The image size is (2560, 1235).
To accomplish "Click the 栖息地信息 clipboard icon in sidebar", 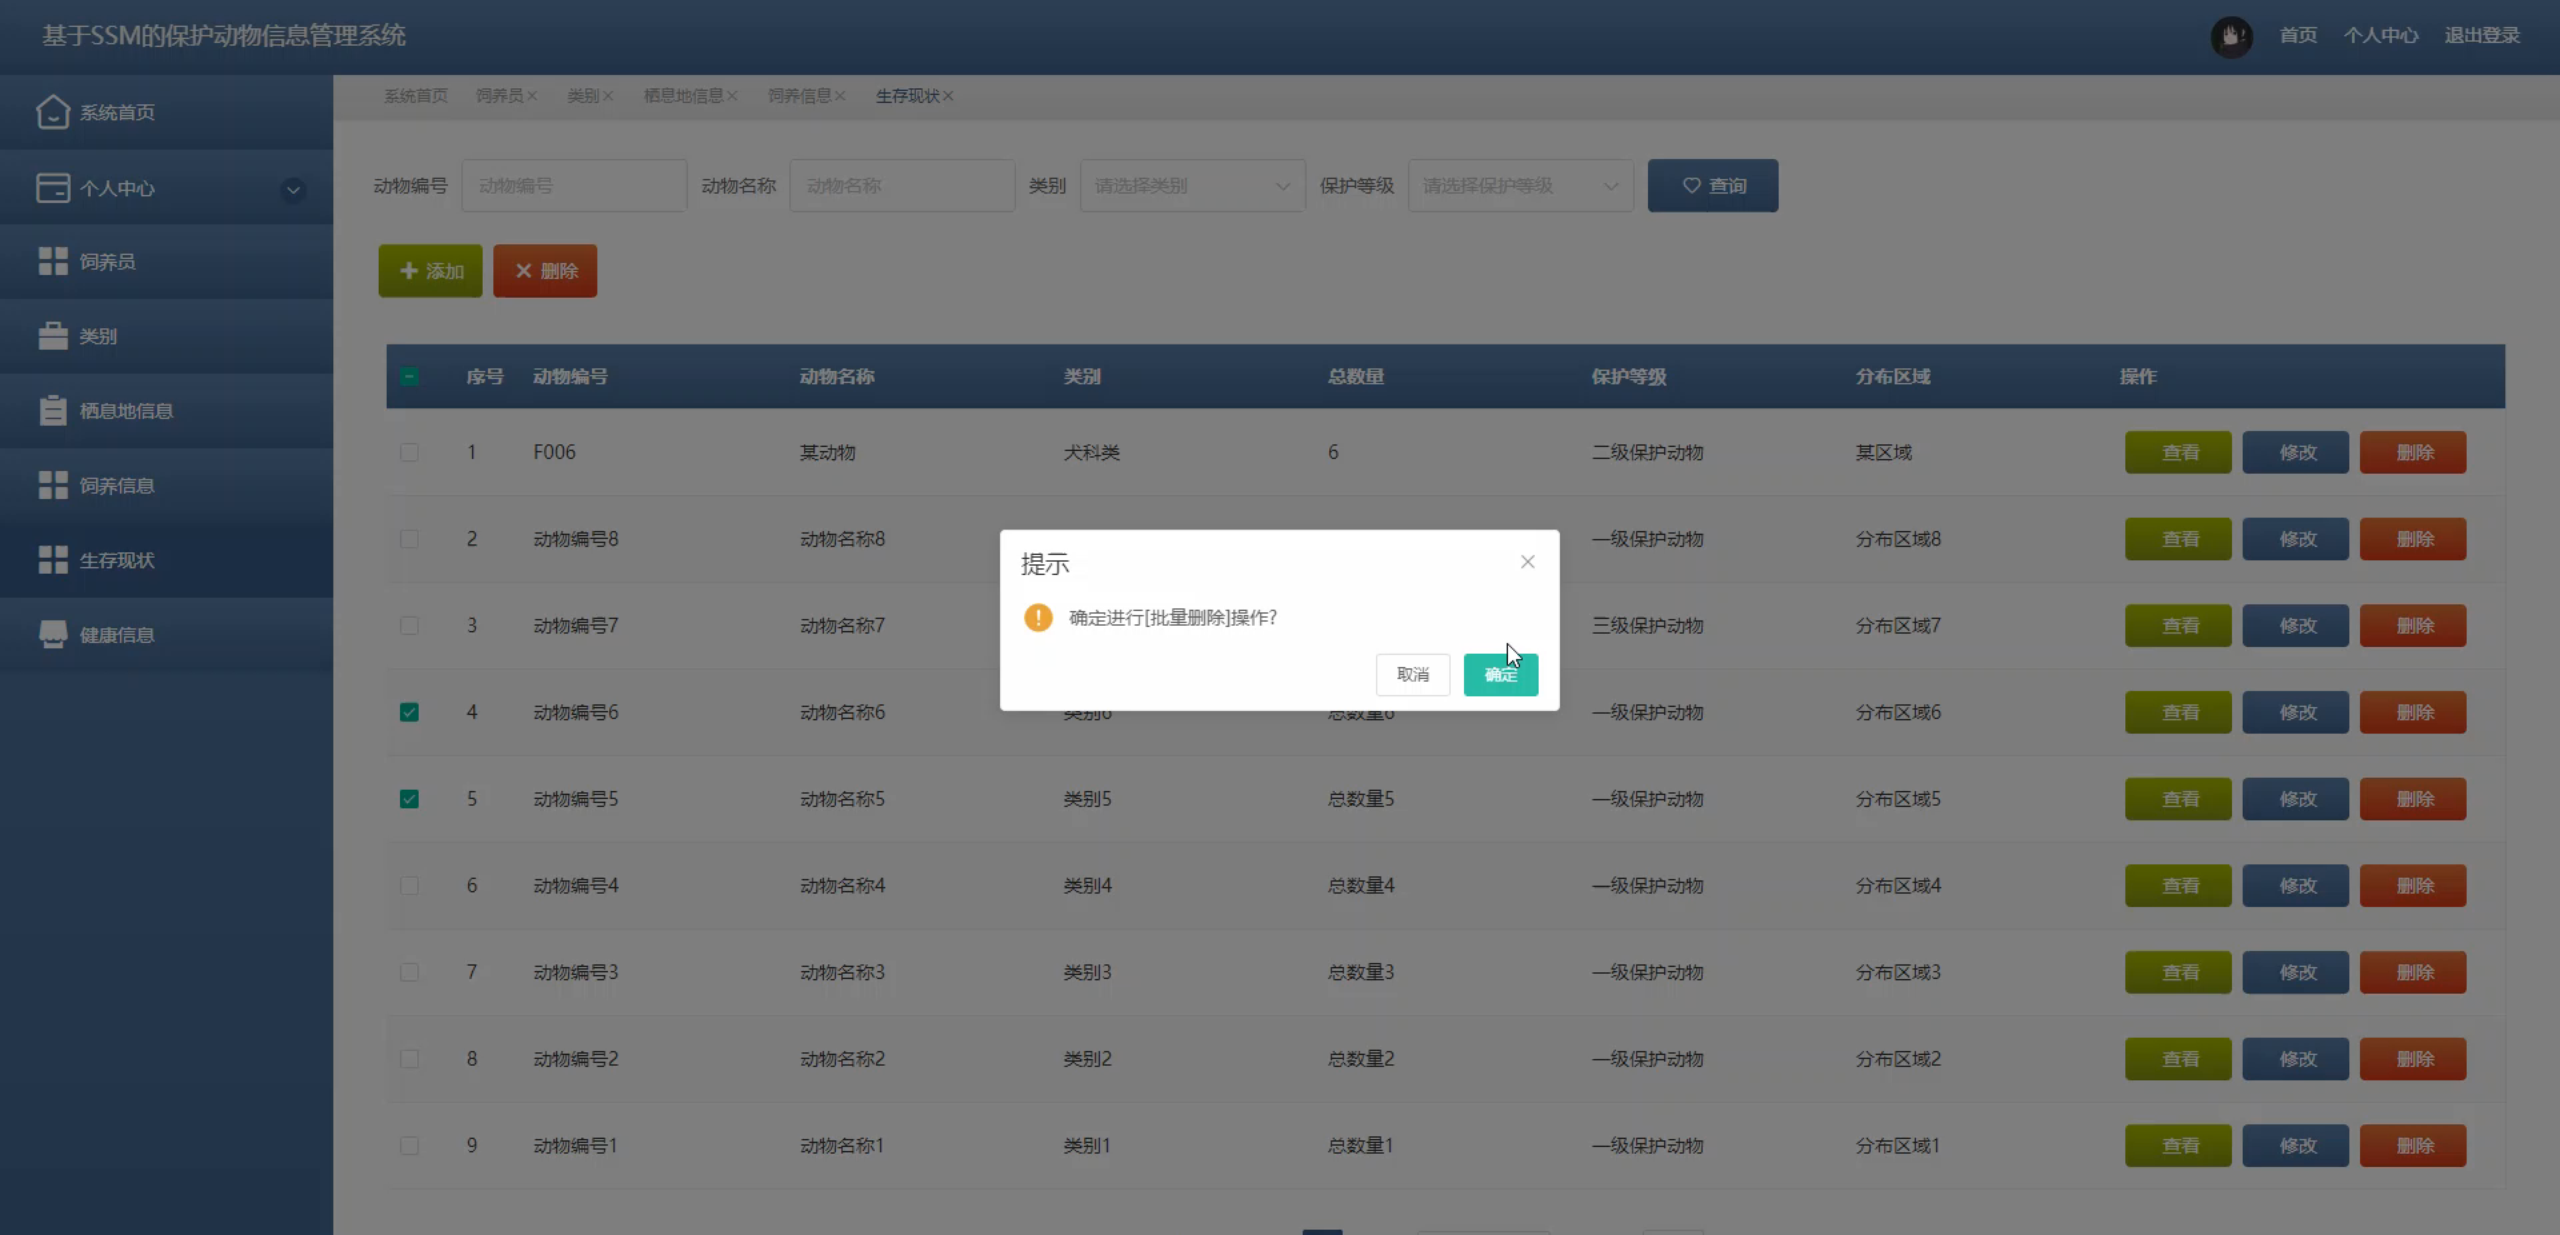I will [x=52, y=411].
